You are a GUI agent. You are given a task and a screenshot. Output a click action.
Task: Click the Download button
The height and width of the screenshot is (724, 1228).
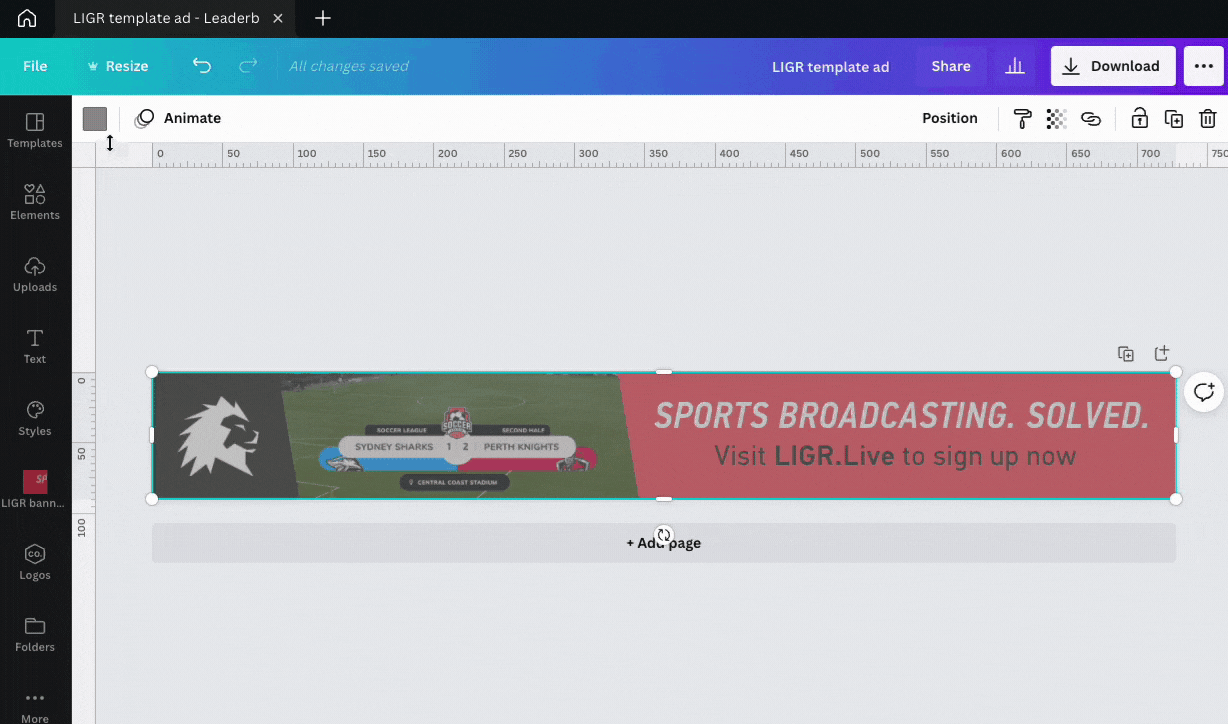click(1113, 66)
